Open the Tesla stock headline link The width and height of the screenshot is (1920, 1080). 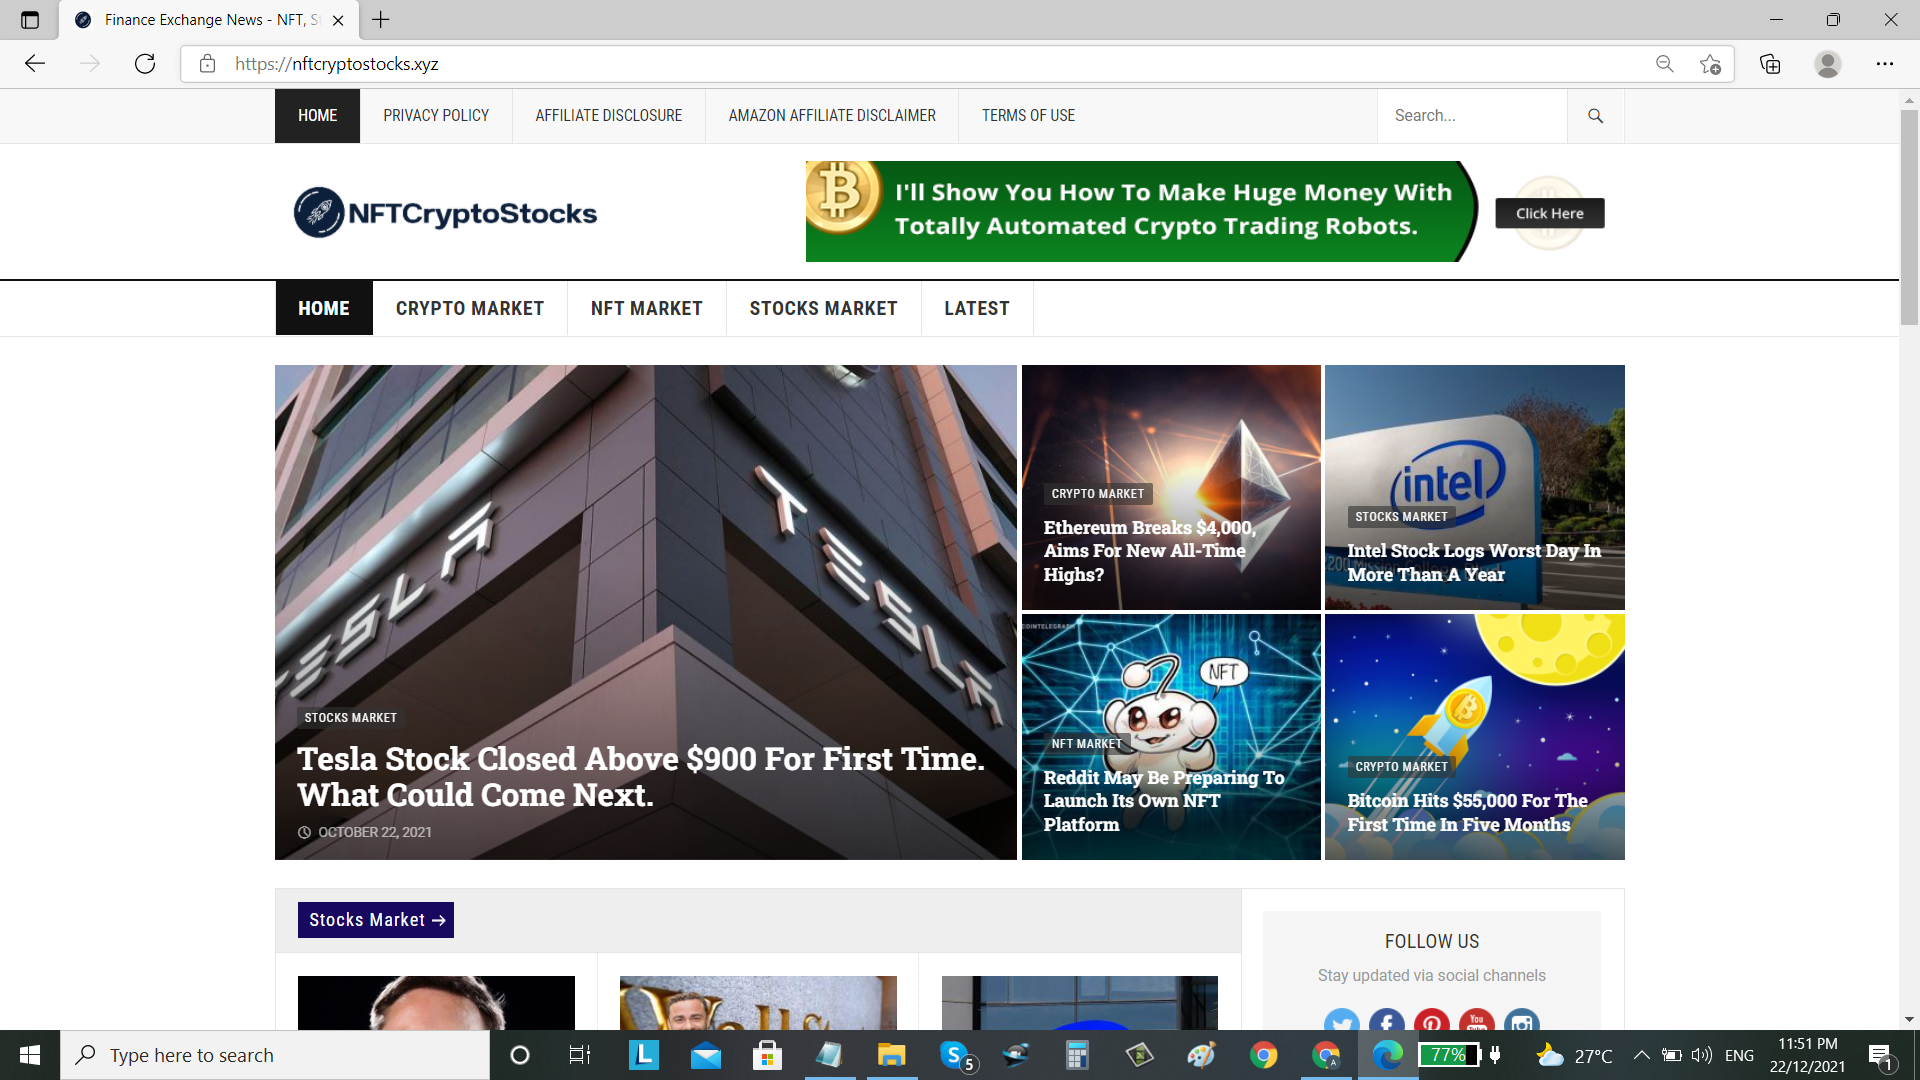pyautogui.click(x=641, y=776)
